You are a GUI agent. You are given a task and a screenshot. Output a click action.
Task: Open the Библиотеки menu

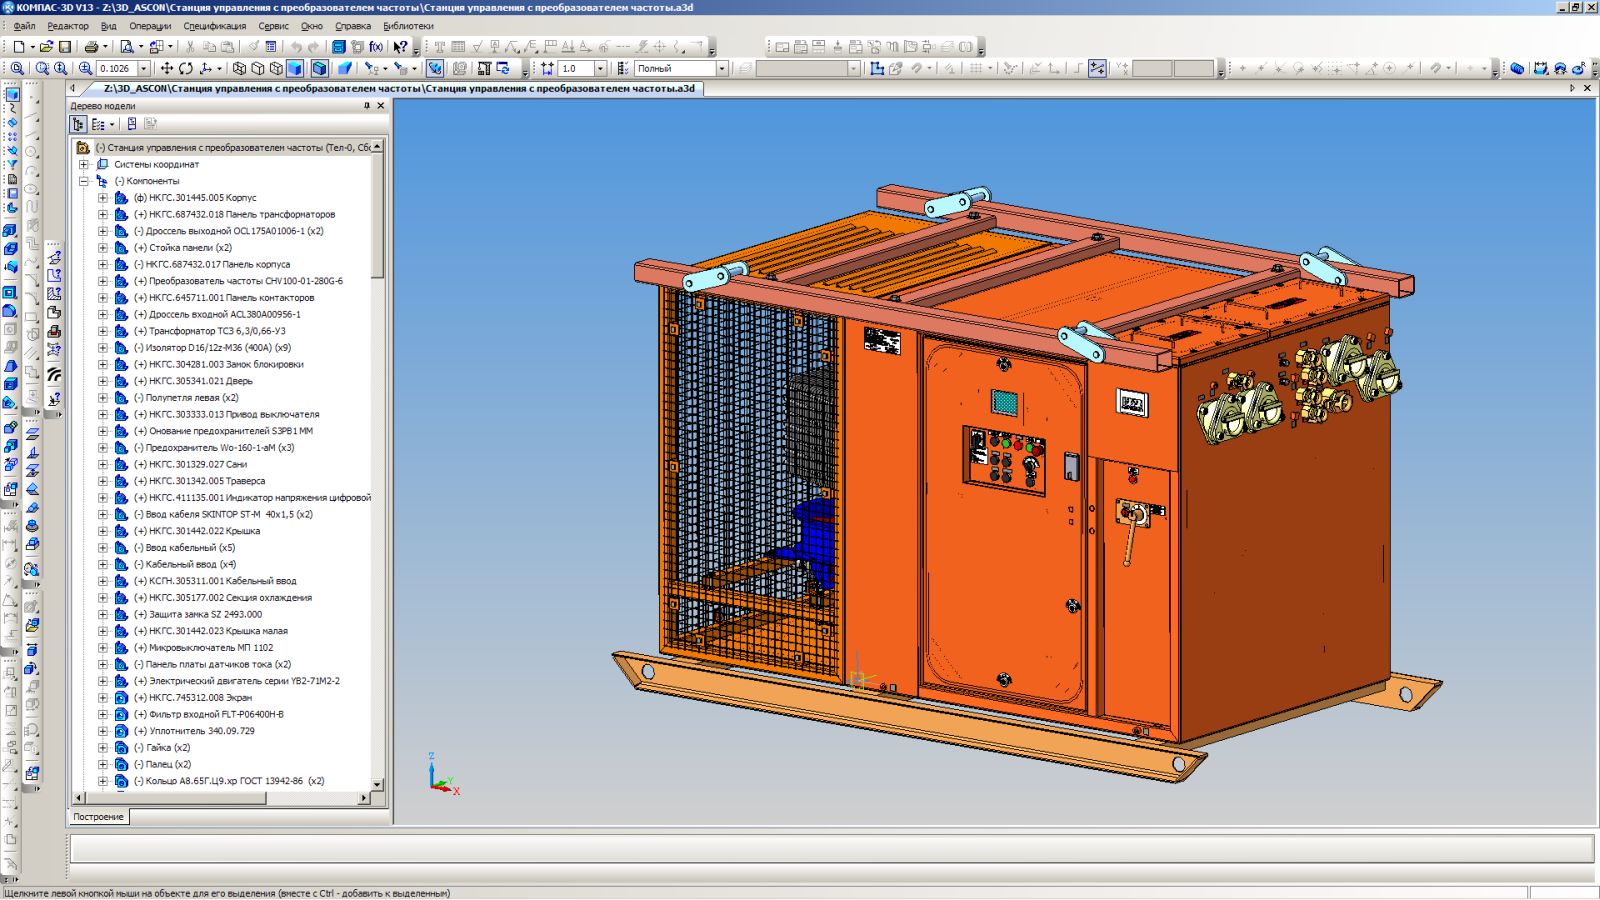[408, 26]
